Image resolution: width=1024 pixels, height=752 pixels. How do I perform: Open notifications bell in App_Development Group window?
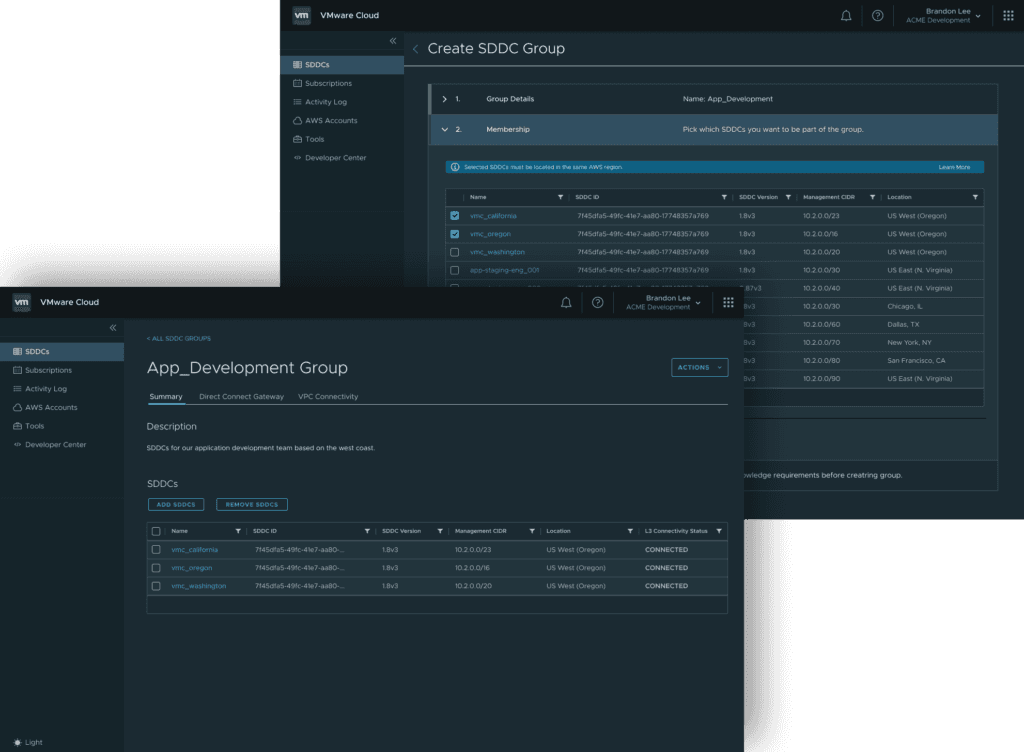coord(566,303)
